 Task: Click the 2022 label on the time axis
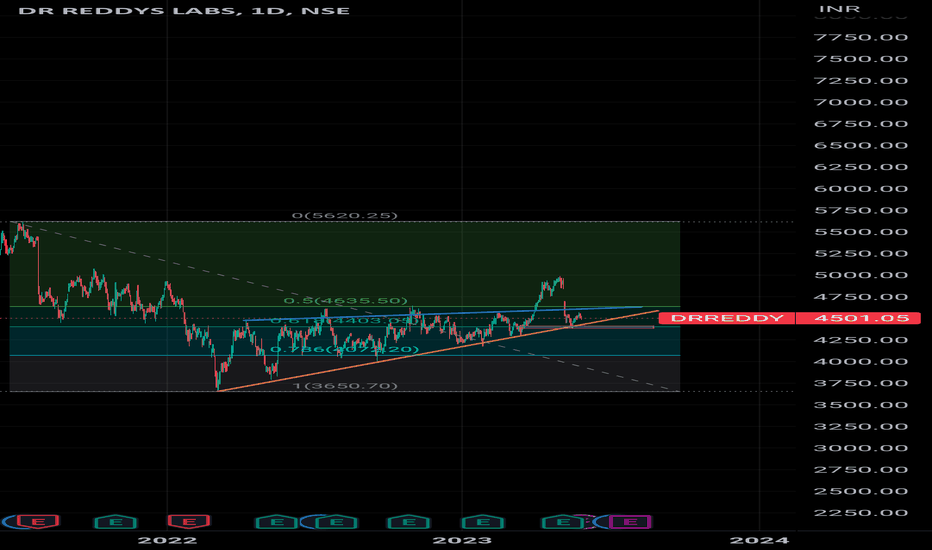[x=167, y=540]
